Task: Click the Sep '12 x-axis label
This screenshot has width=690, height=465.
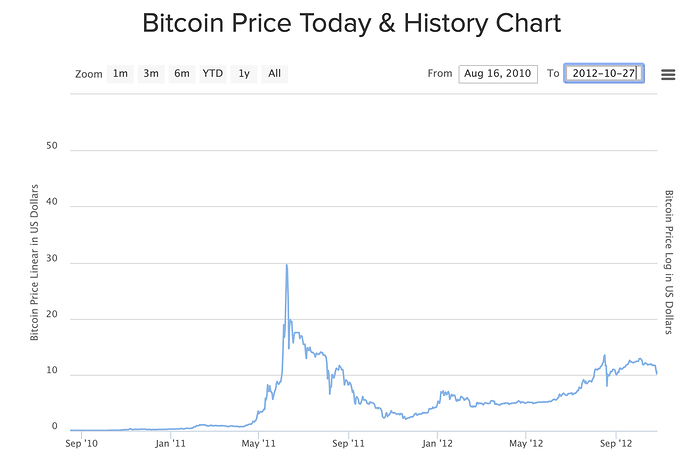Action: point(616,442)
